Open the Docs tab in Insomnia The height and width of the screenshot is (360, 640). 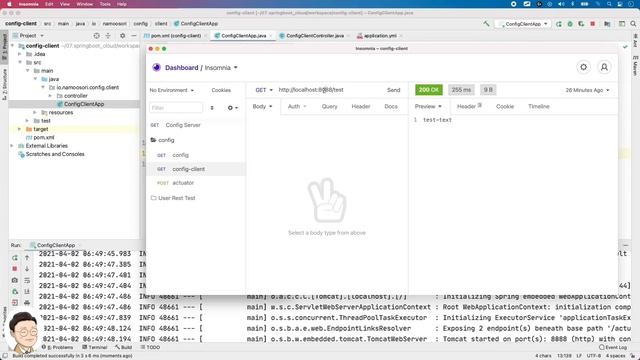click(x=391, y=107)
